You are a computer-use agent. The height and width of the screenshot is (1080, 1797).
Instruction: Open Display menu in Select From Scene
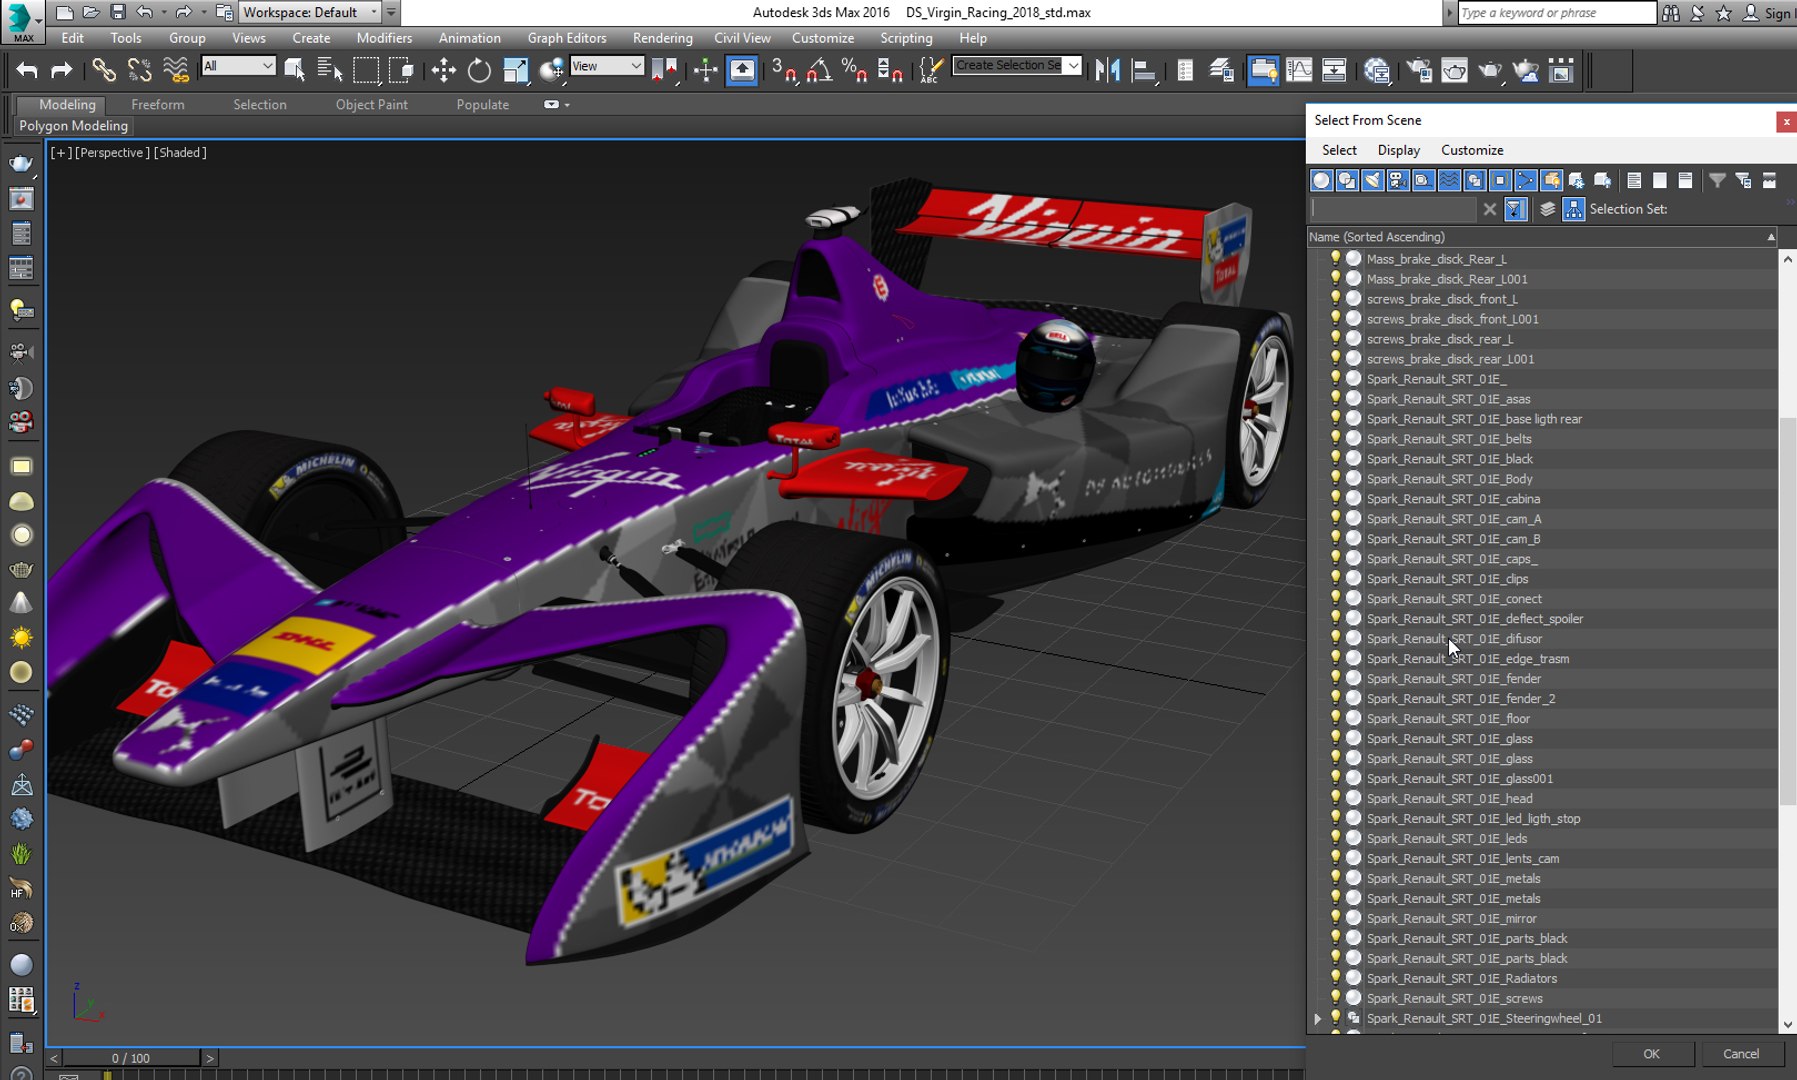pyautogui.click(x=1398, y=150)
